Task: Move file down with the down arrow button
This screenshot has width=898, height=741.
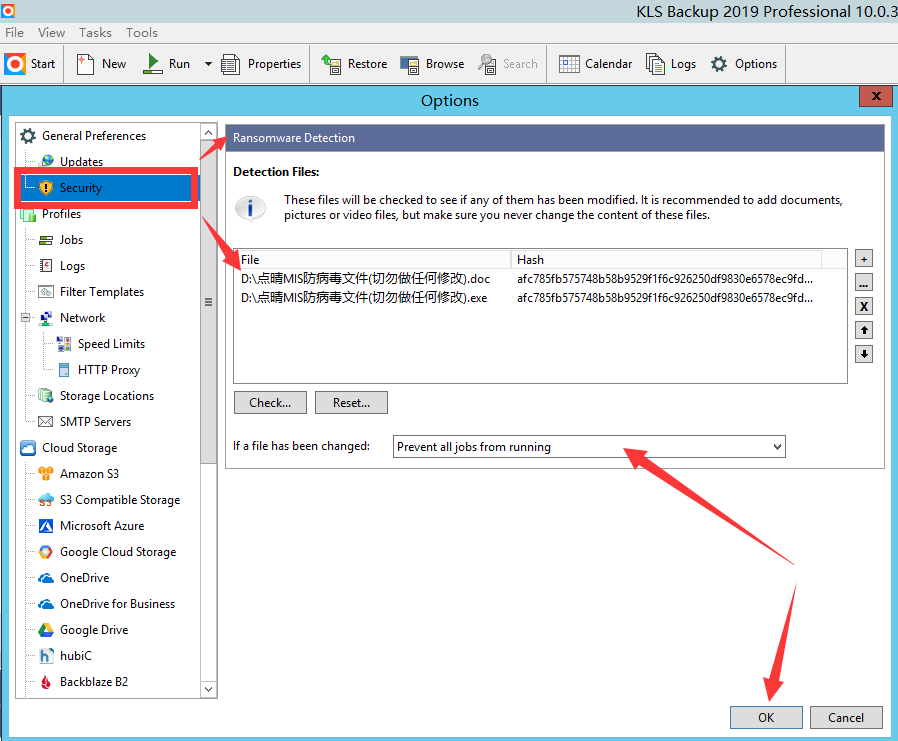Action: pyautogui.click(x=864, y=354)
